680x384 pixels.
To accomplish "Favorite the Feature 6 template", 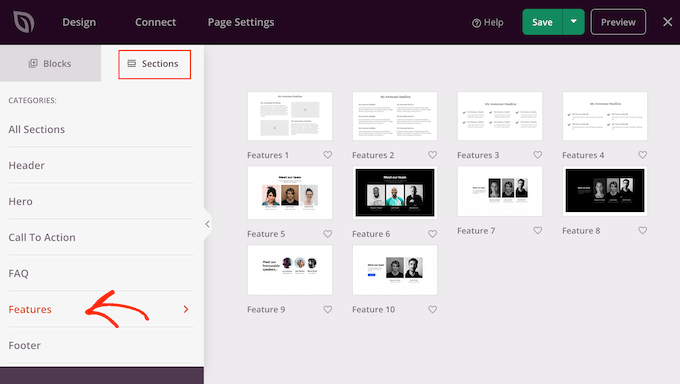I will pyautogui.click(x=432, y=234).
